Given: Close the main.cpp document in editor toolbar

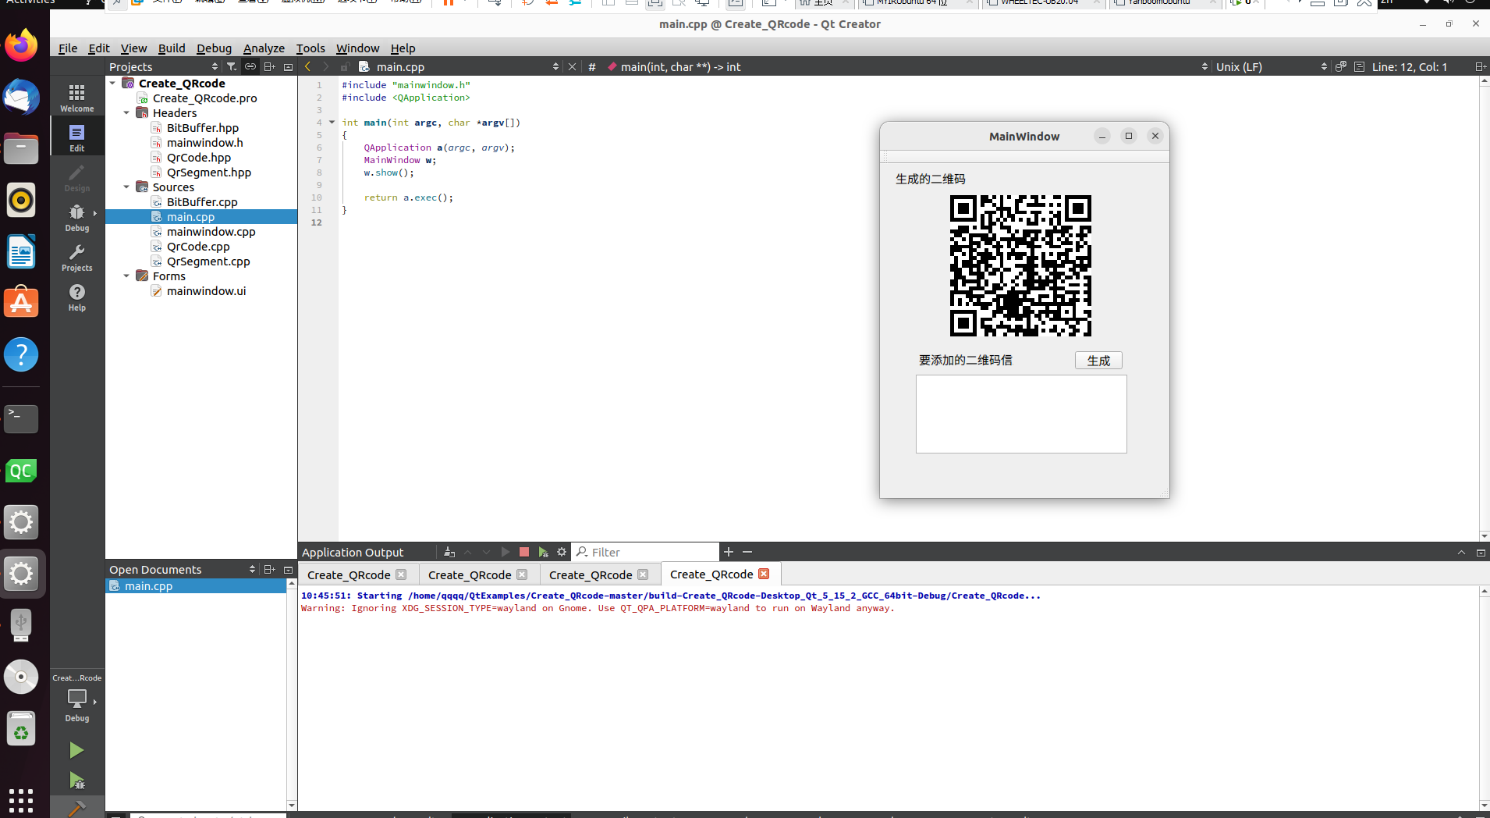Looking at the screenshot, I should point(572,67).
